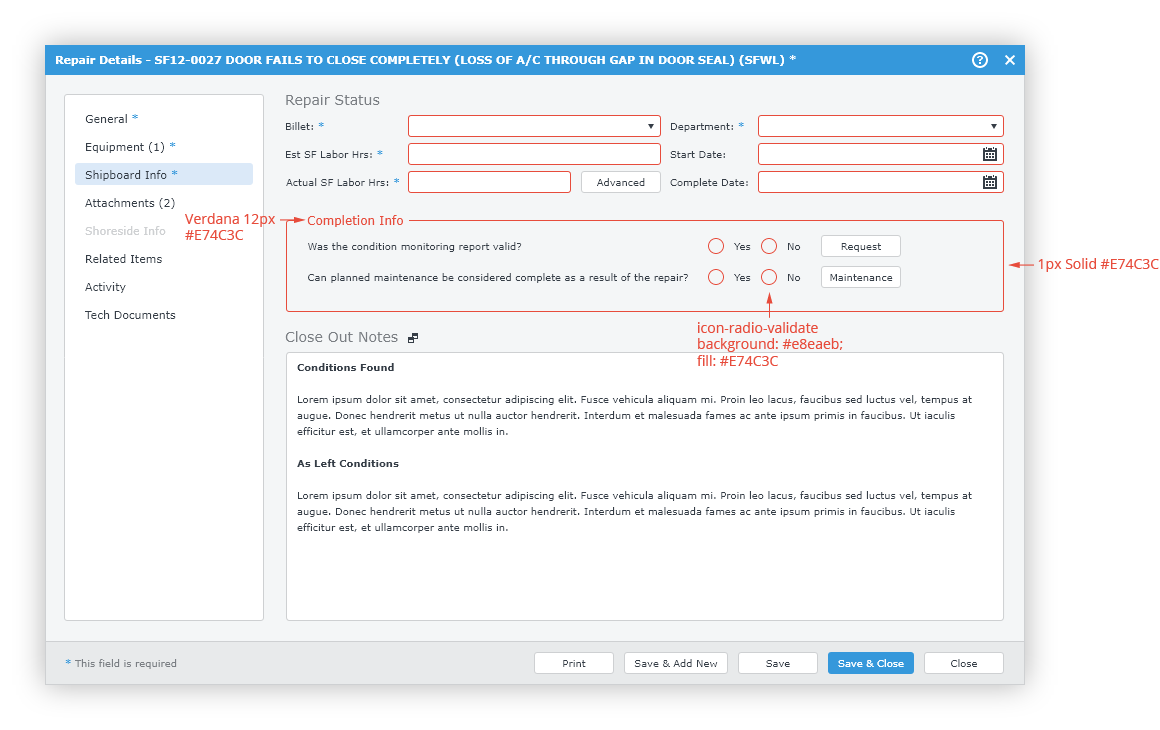This screenshot has width=1160, height=730.
Task: Click the Save & Close button
Action: pyautogui.click(x=871, y=663)
